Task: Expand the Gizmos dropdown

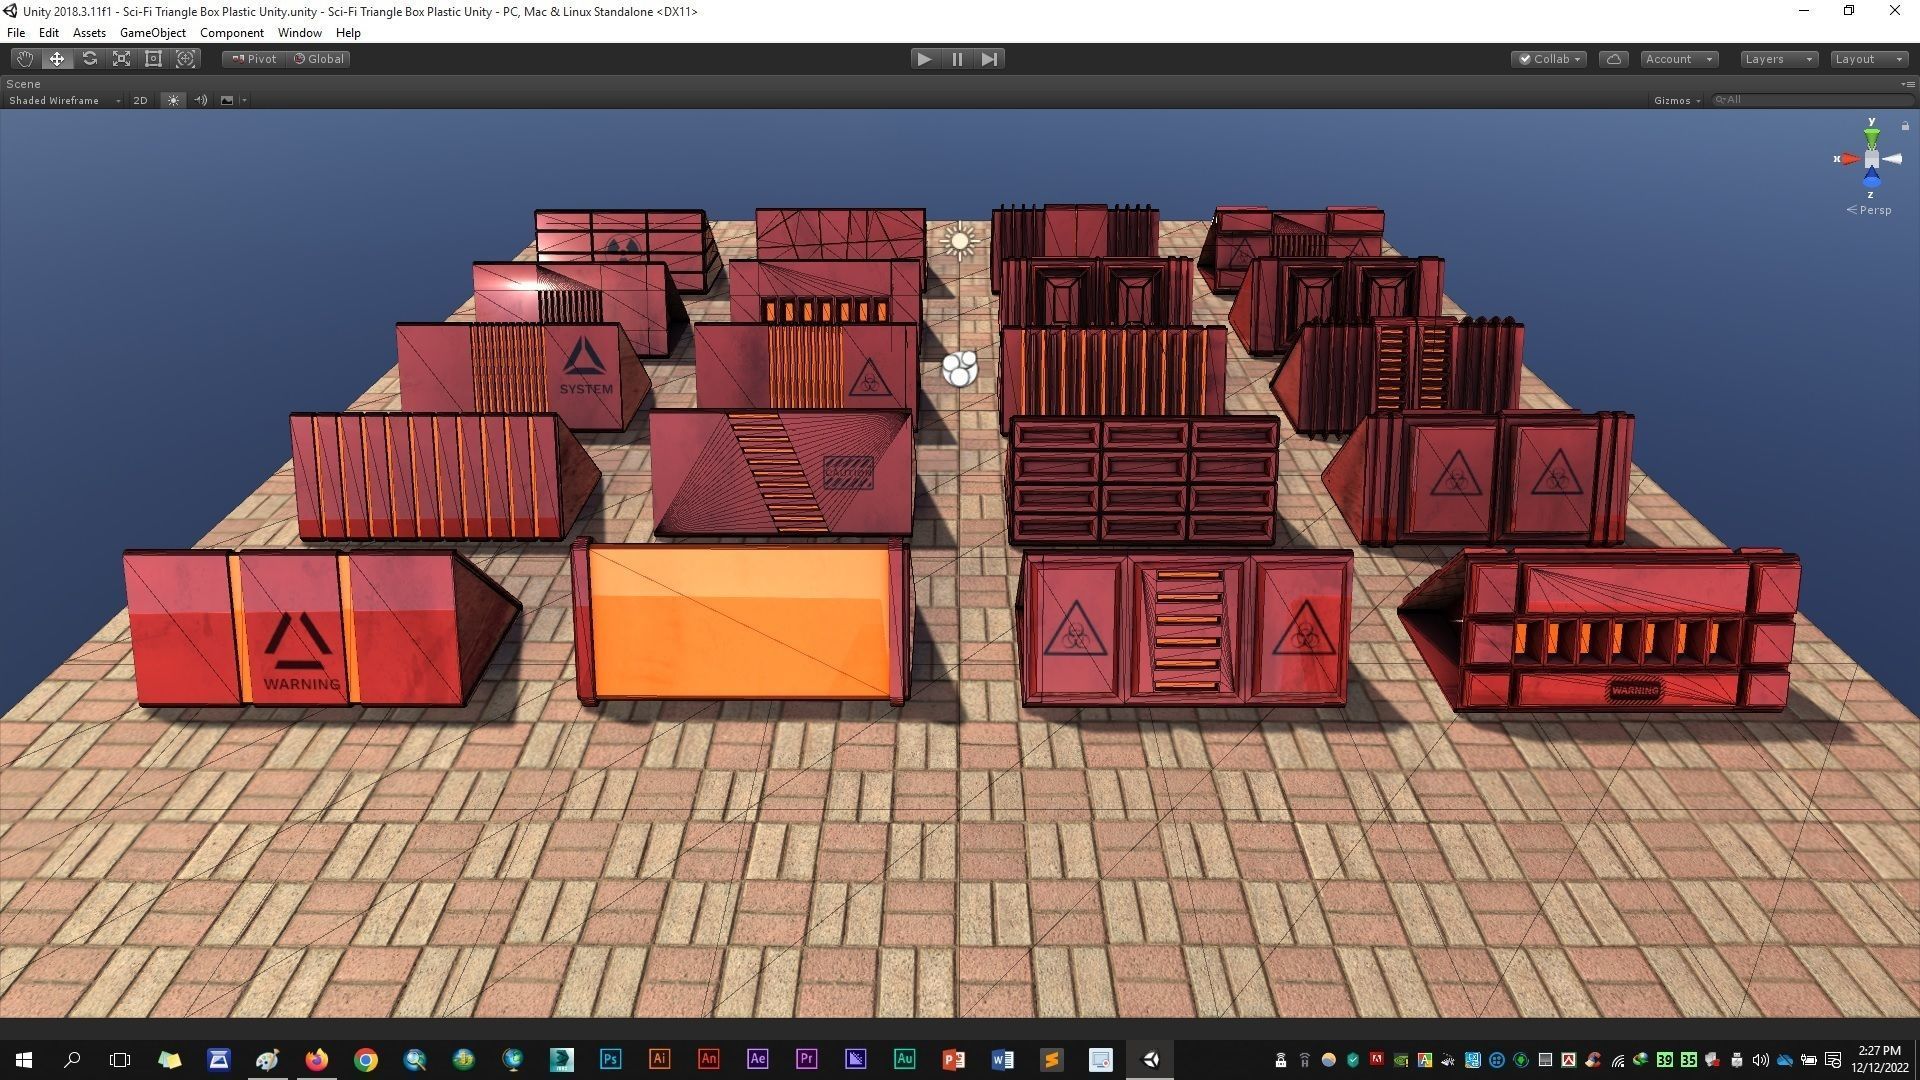Action: (x=1677, y=100)
